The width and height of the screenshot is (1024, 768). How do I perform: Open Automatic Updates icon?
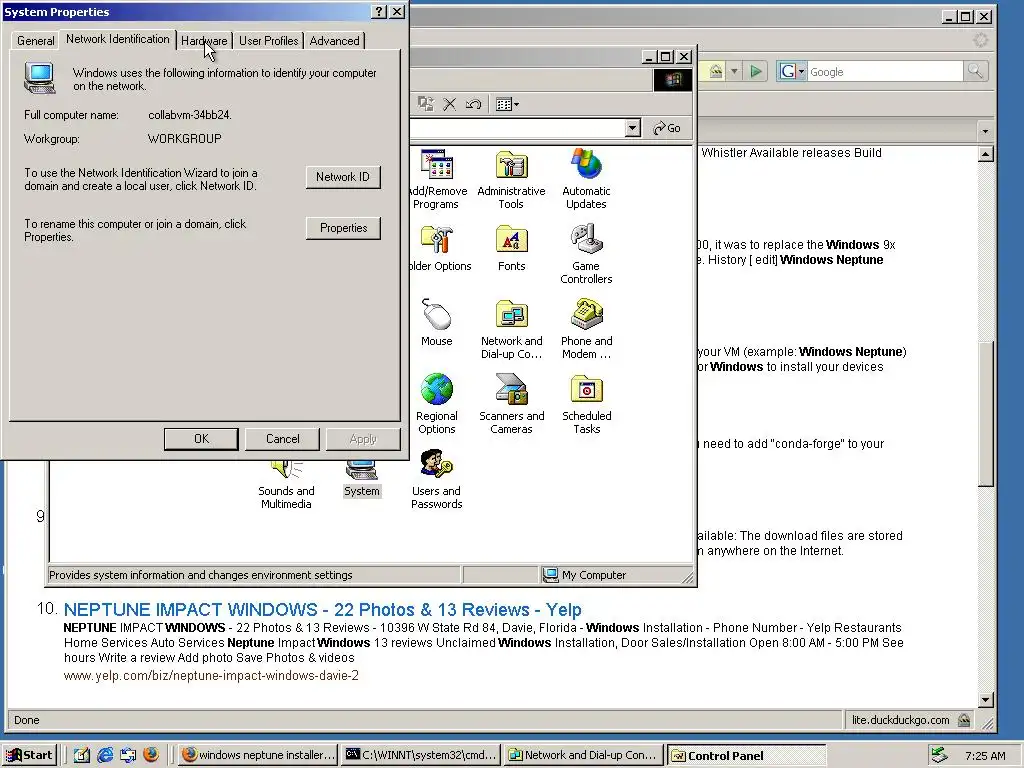pyautogui.click(x=586, y=178)
